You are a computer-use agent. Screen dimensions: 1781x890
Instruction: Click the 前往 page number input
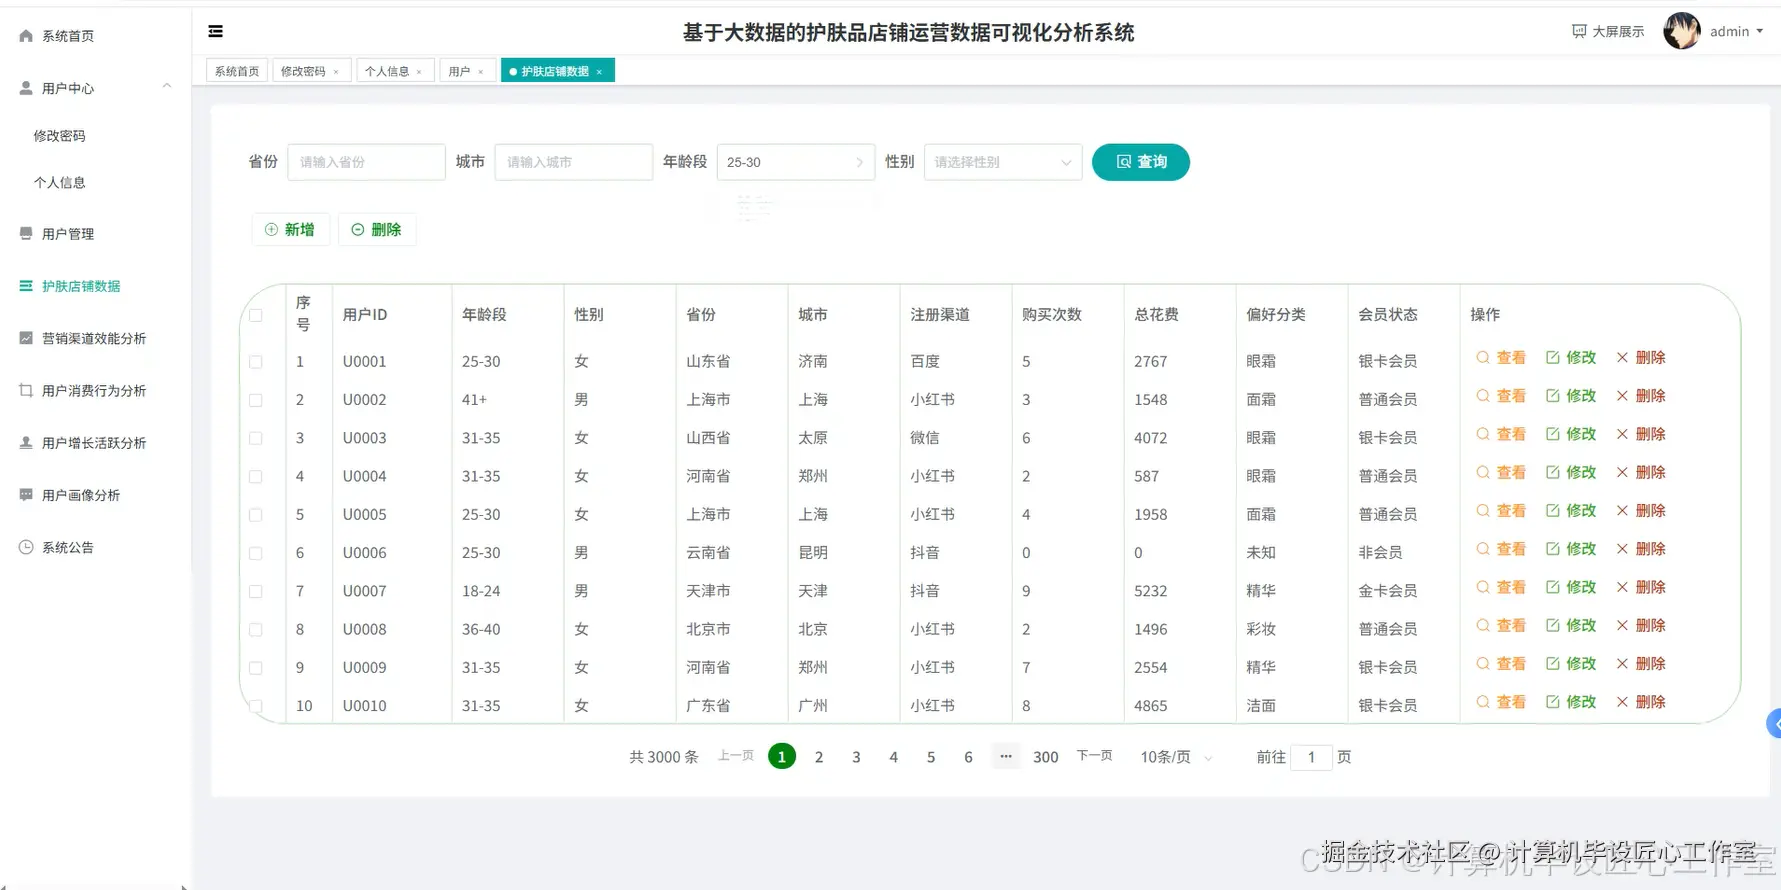pyautogui.click(x=1311, y=757)
